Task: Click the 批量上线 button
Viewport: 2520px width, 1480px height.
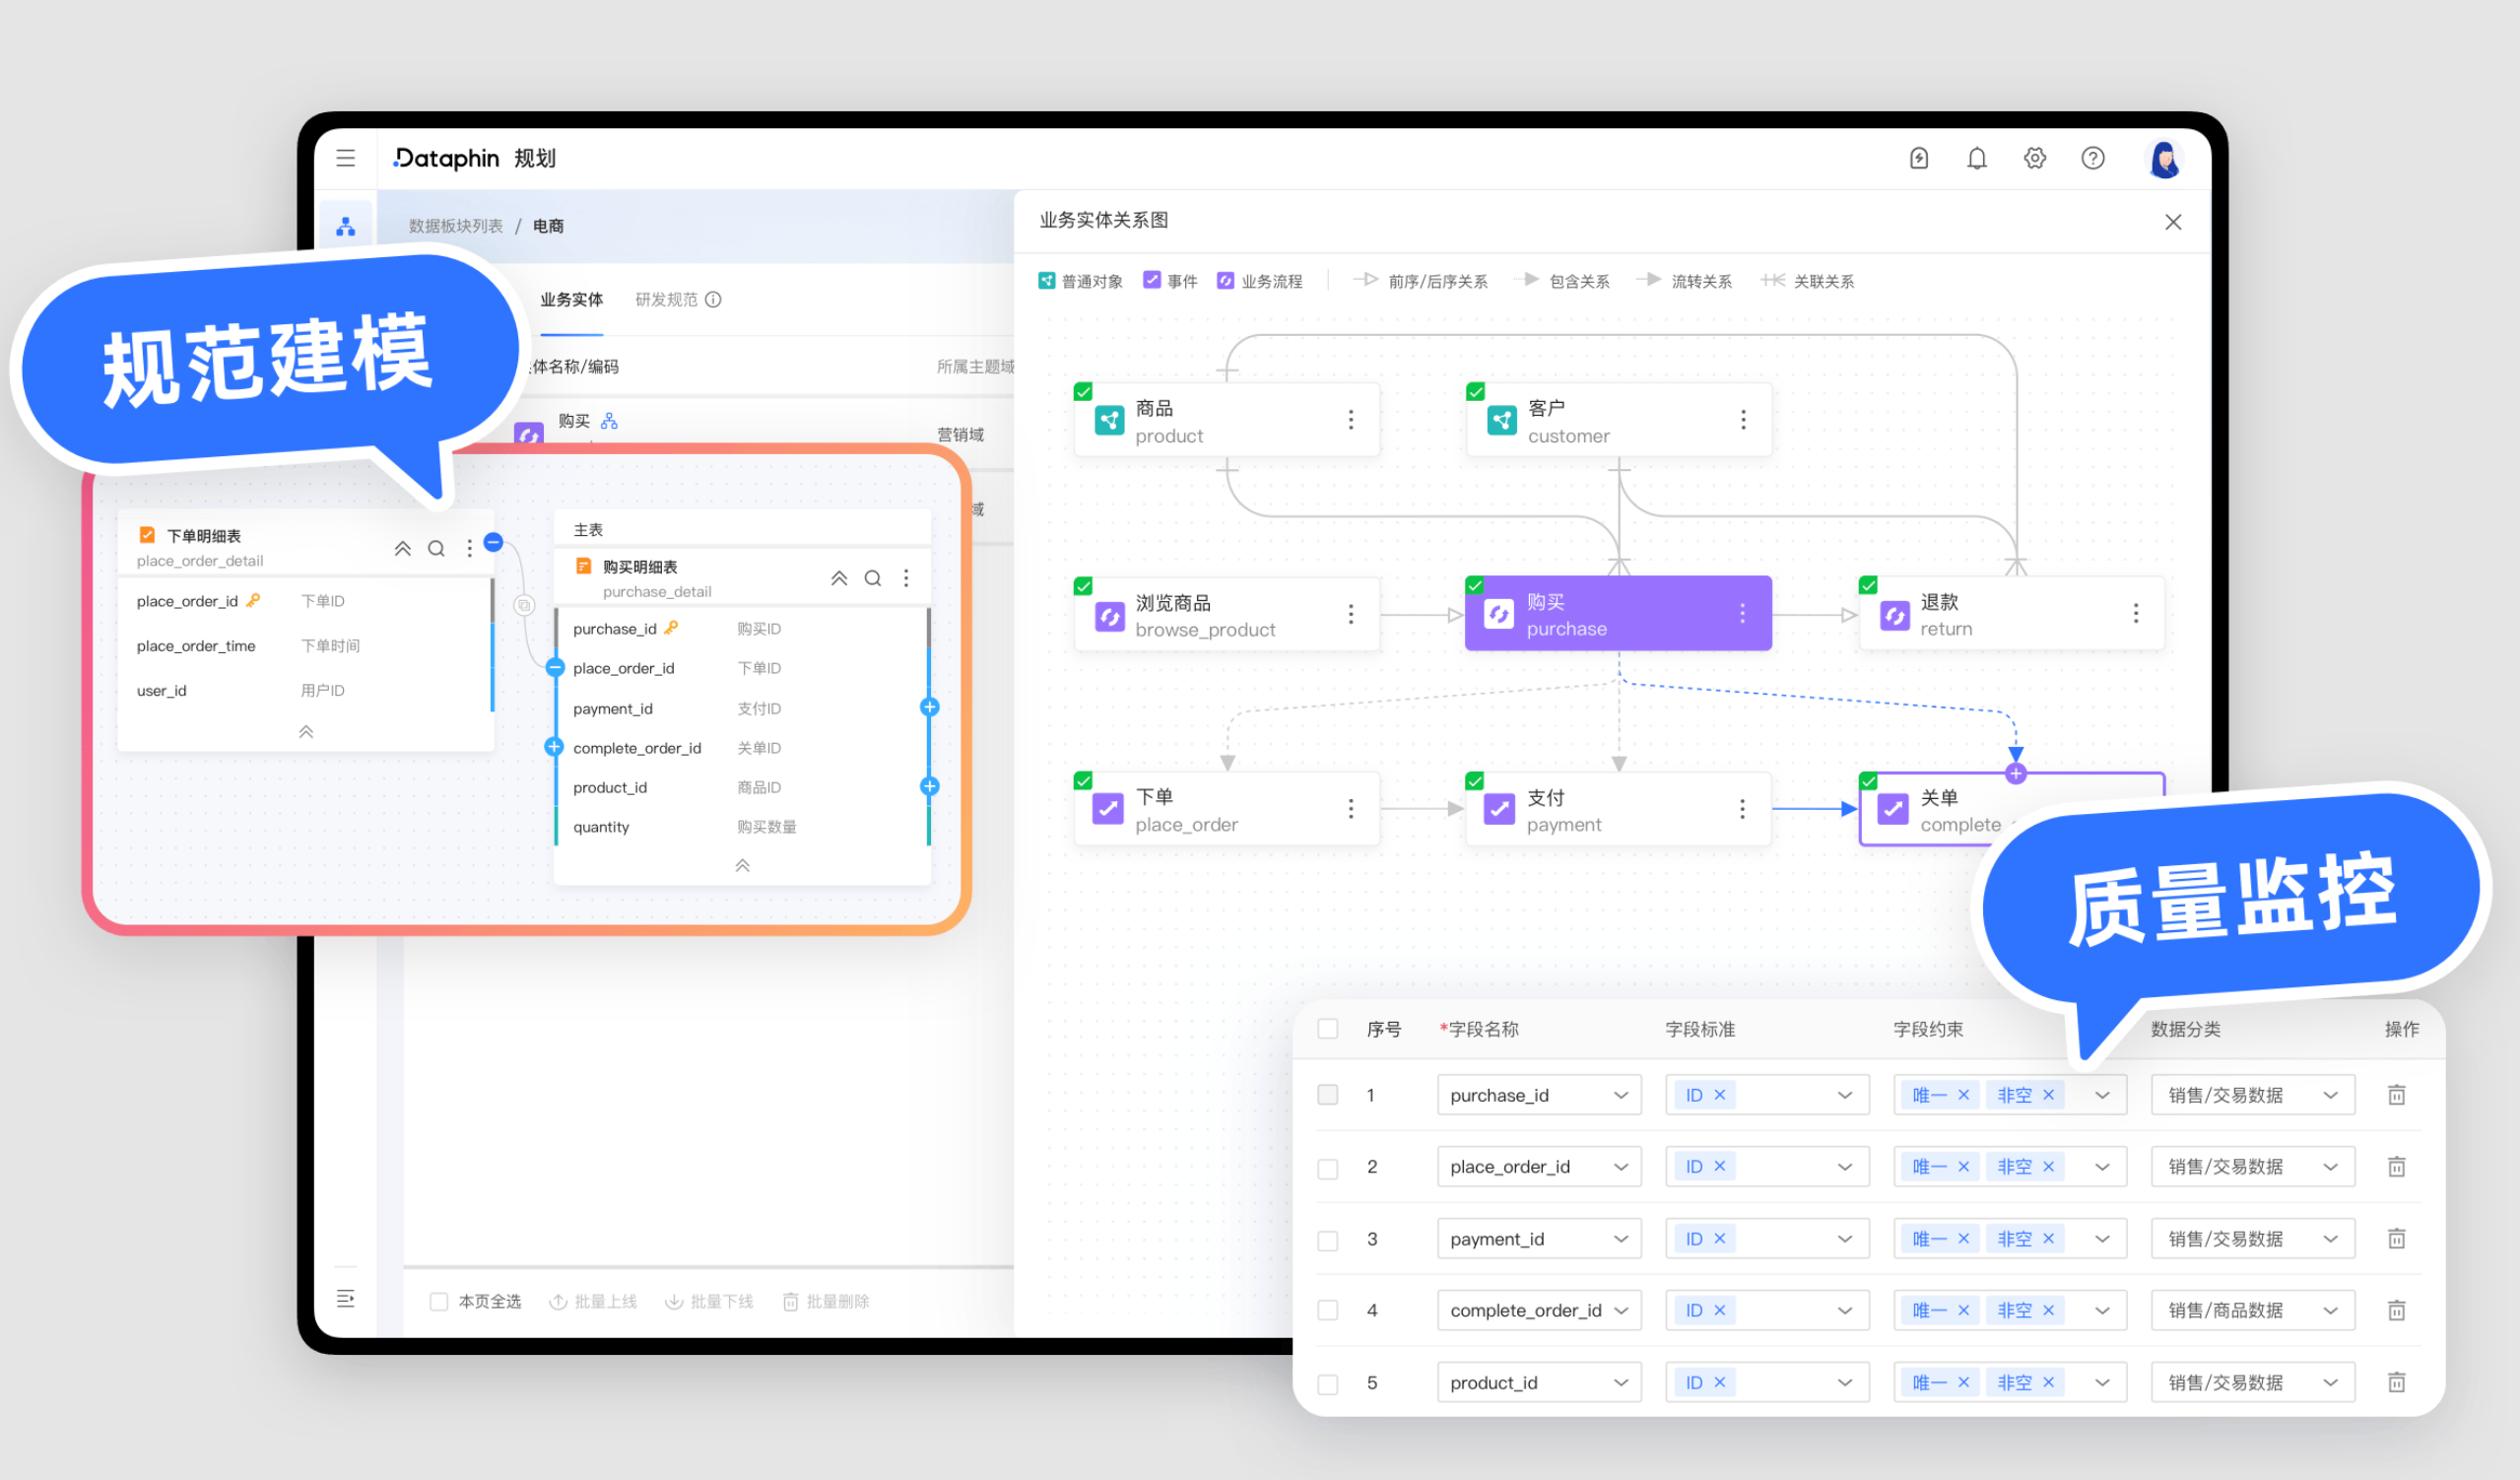Action: click(593, 1301)
